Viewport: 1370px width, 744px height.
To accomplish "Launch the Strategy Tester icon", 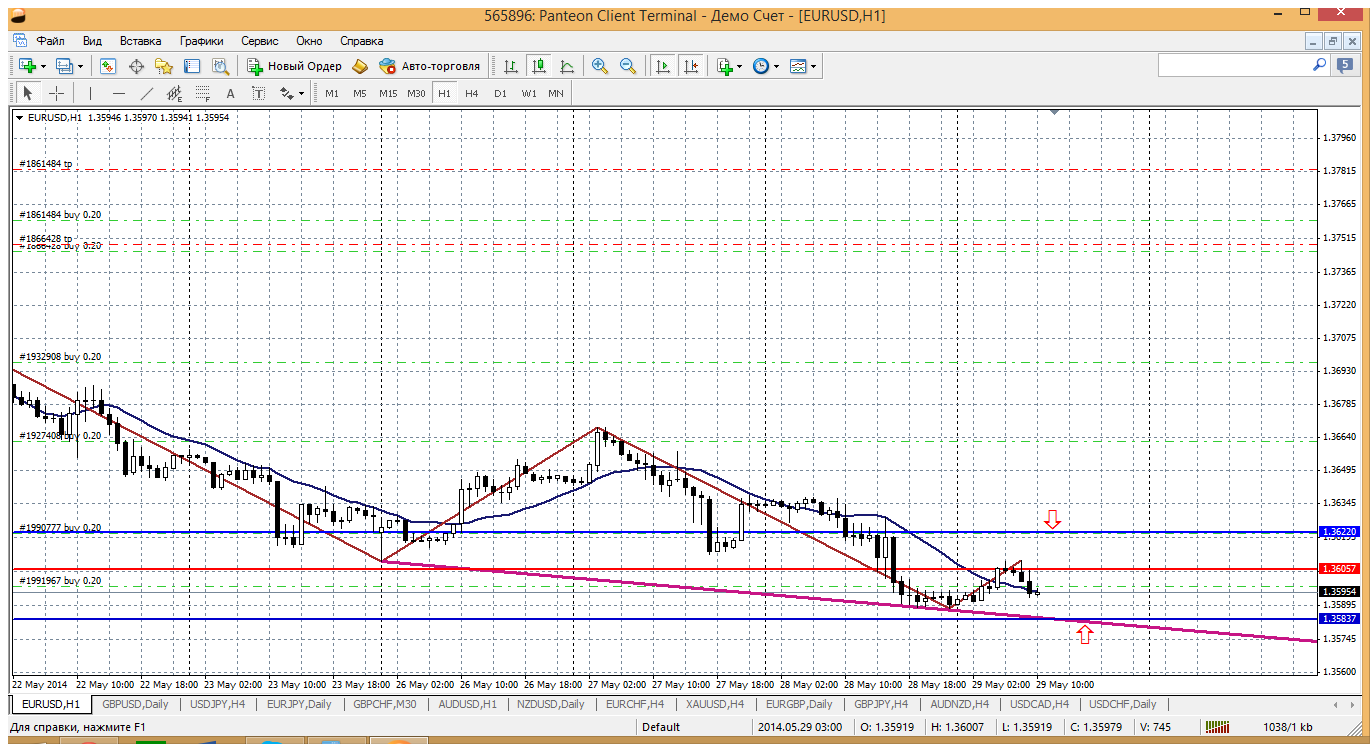I will [220, 66].
